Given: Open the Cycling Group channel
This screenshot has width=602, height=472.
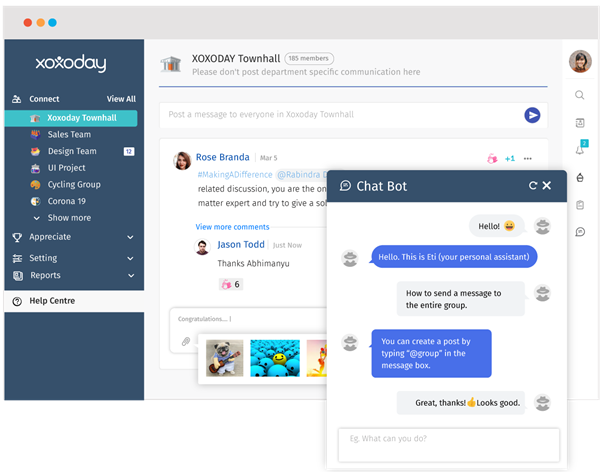Looking at the screenshot, I should point(74,185).
